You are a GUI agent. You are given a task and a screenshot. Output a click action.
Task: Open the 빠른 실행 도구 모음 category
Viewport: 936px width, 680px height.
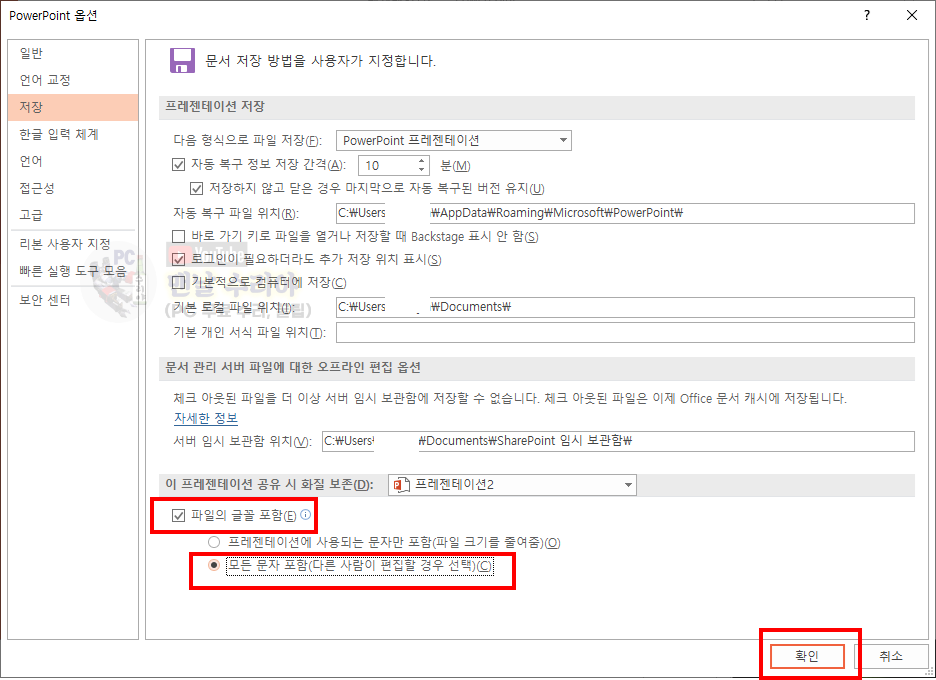(x=73, y=271)
